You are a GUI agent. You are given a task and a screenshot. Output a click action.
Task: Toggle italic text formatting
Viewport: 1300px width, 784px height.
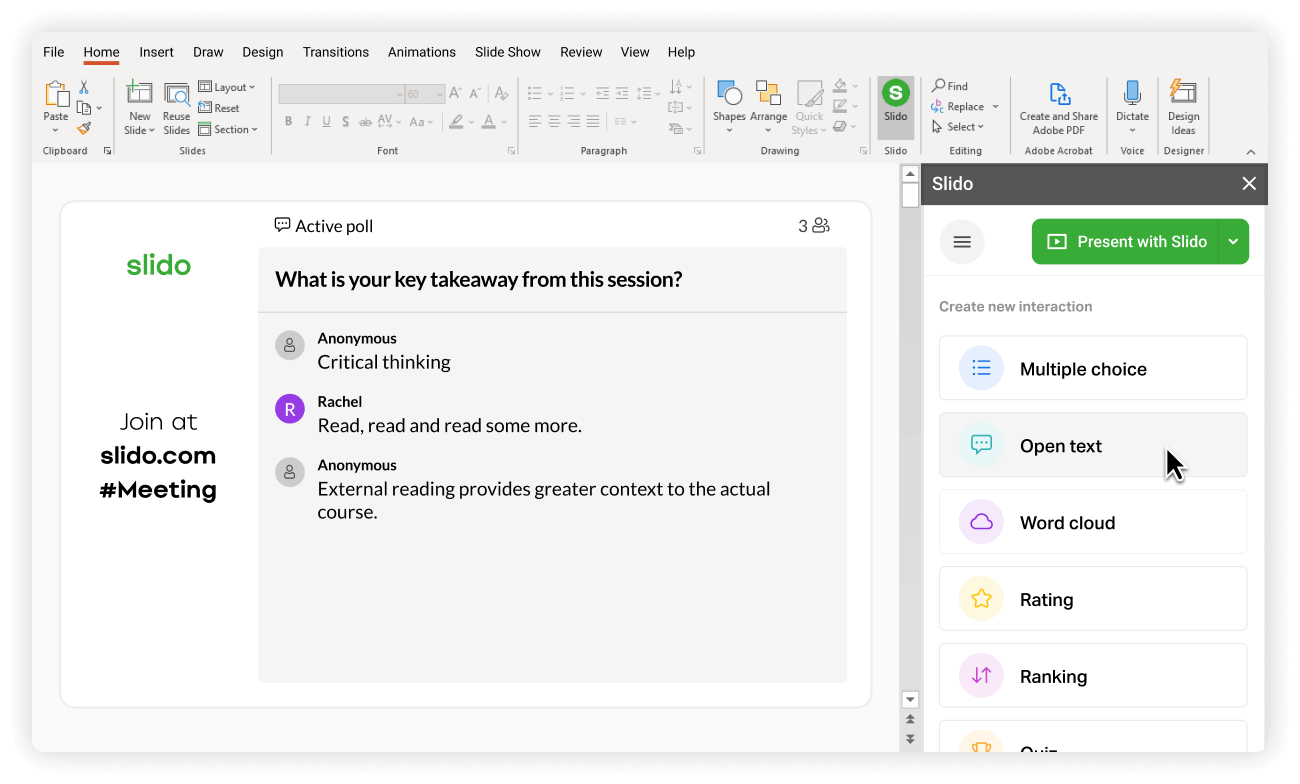coord(306,120)
